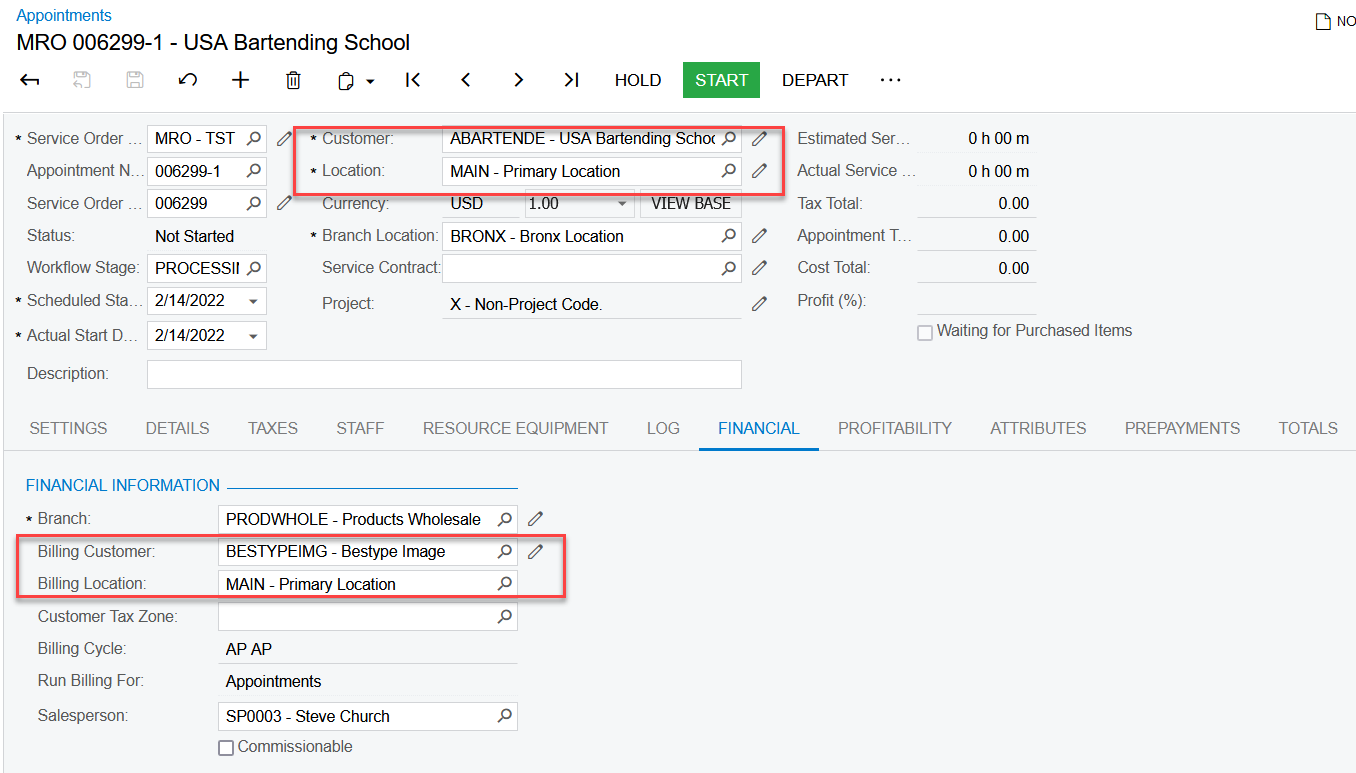Click magnifier in Branch Location field
The height and width of the screenshot is (773, 1356).
tap(729, 236)
